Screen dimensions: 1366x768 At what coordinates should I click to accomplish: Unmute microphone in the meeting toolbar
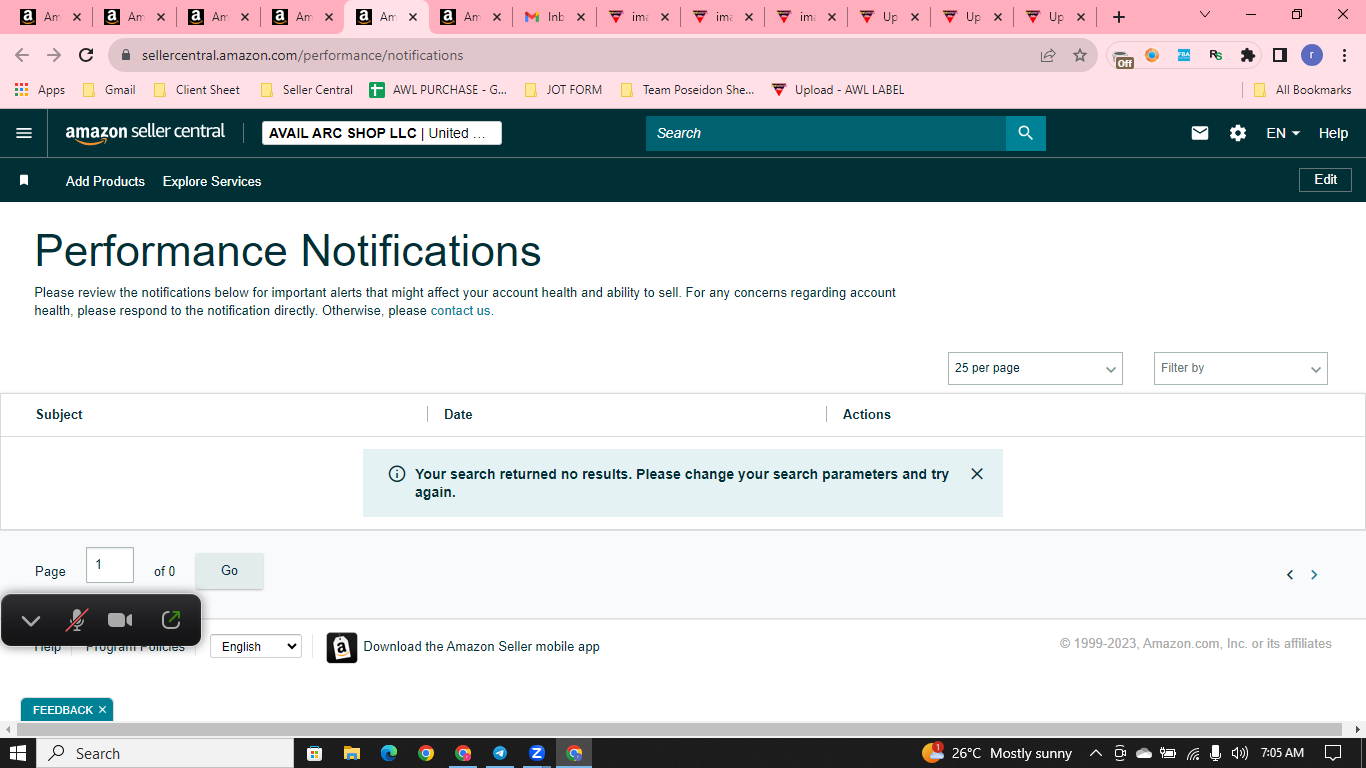tap(76, 620)
